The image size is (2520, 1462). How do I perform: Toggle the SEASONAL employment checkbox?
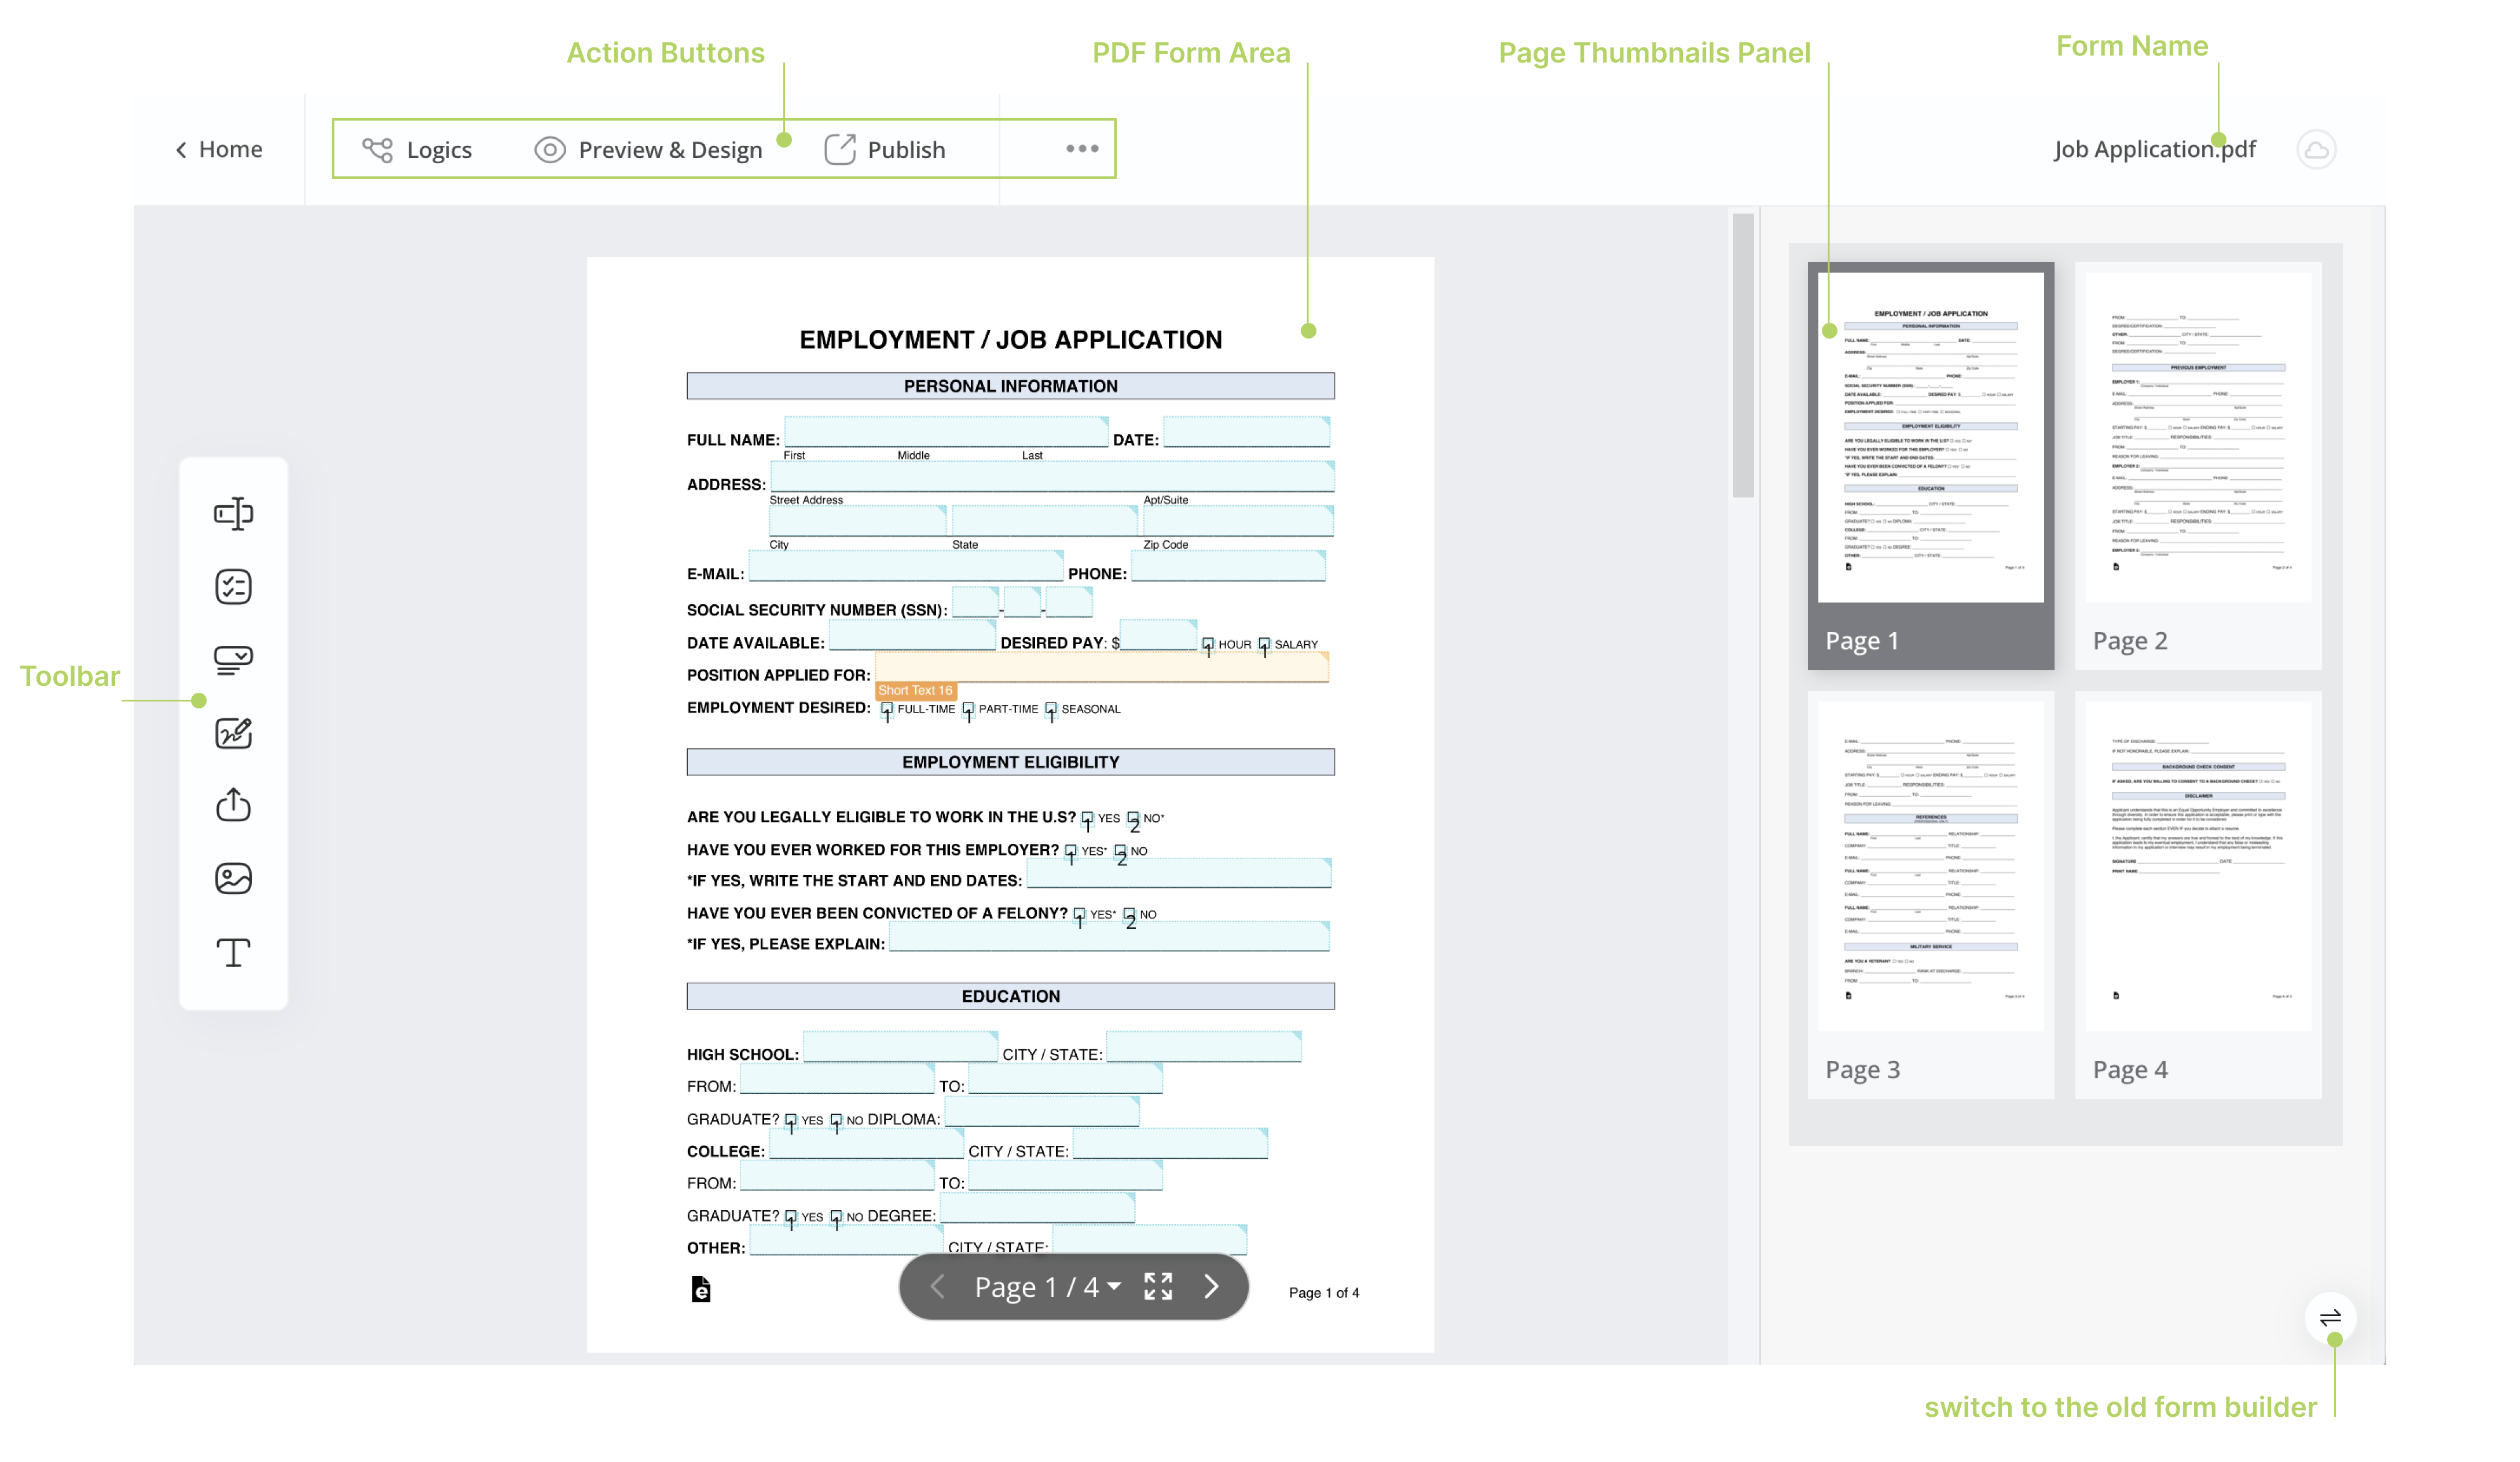coord(1051,708)
